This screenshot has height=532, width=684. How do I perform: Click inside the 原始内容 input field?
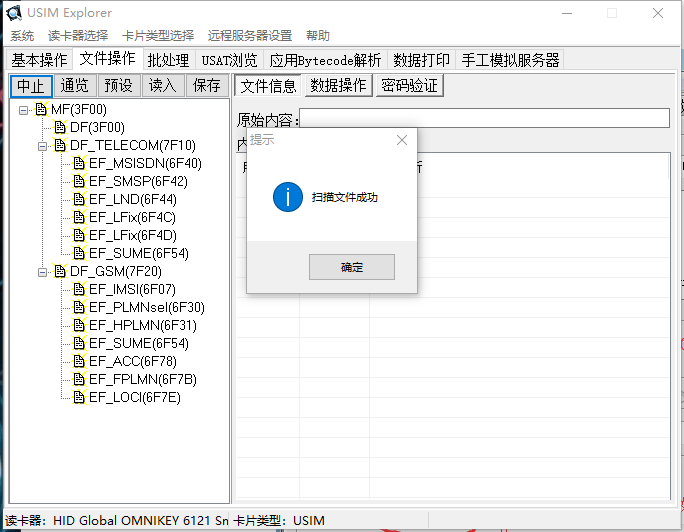pyautogui.click(x=484, y=119)
